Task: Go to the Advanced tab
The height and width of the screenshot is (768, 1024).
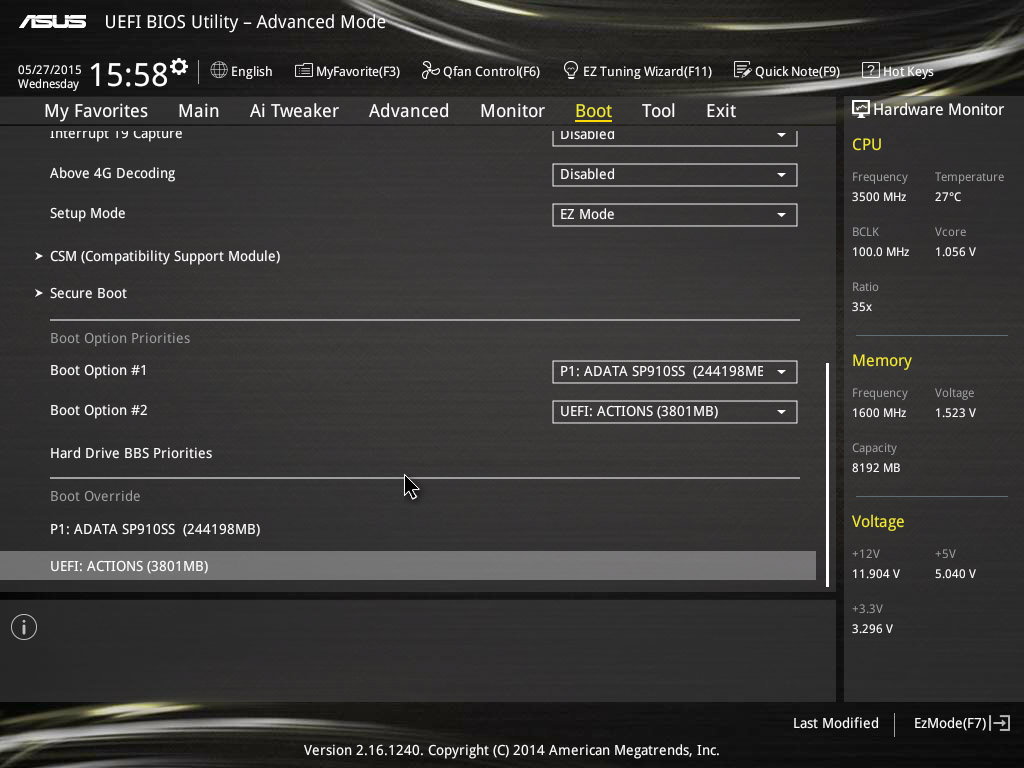Action: coord(409,111)
